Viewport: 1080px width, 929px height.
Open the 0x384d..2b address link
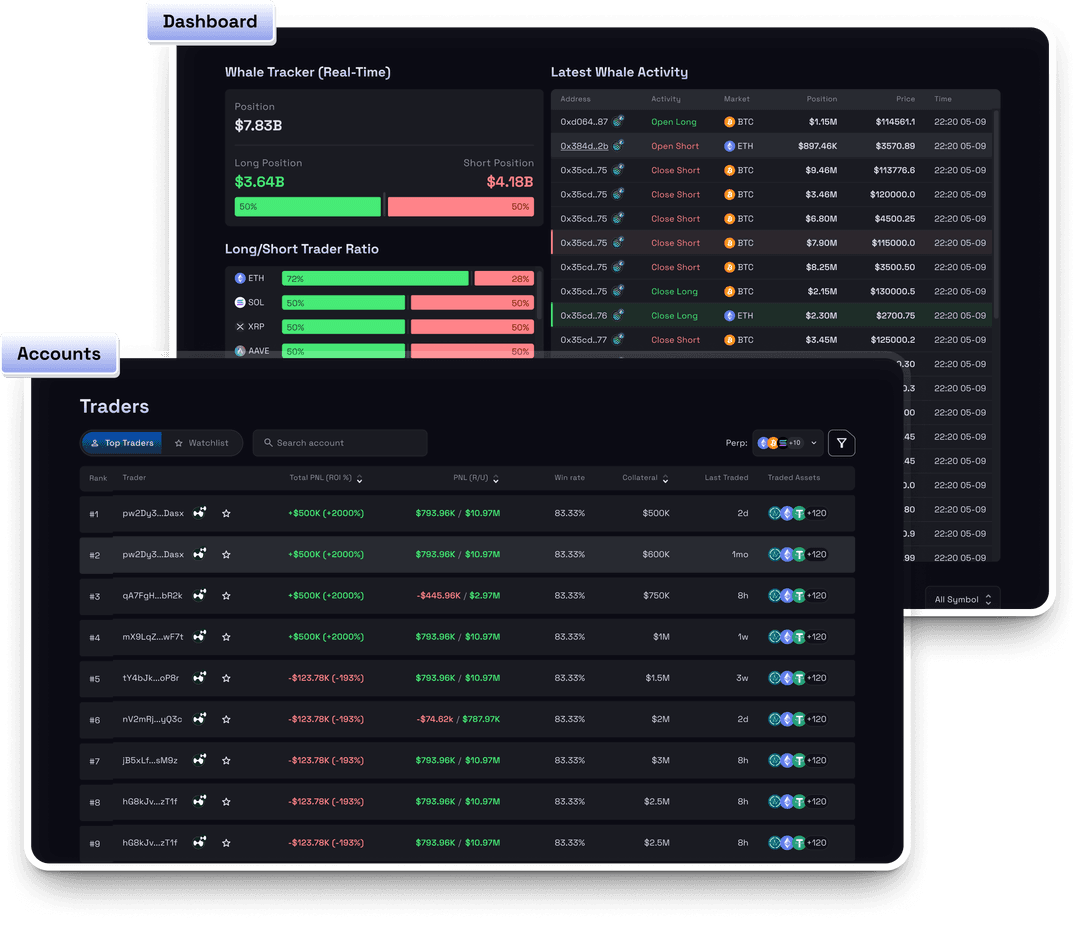pyautogui.click(x=583, y=146)
